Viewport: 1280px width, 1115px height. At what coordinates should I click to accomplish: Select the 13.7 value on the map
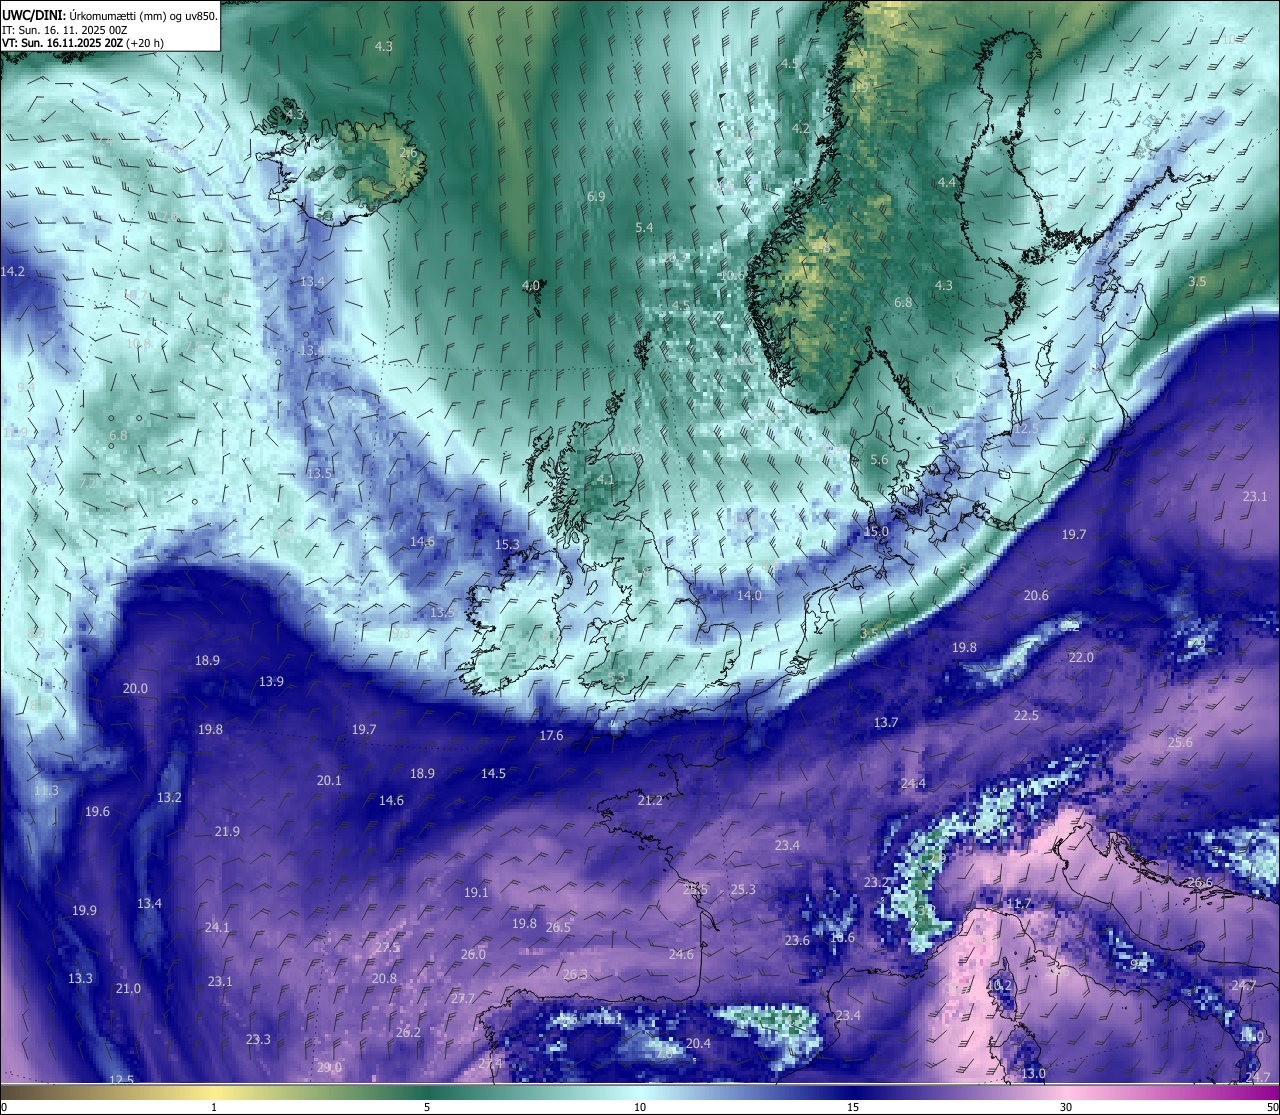(x=886, y=723)
